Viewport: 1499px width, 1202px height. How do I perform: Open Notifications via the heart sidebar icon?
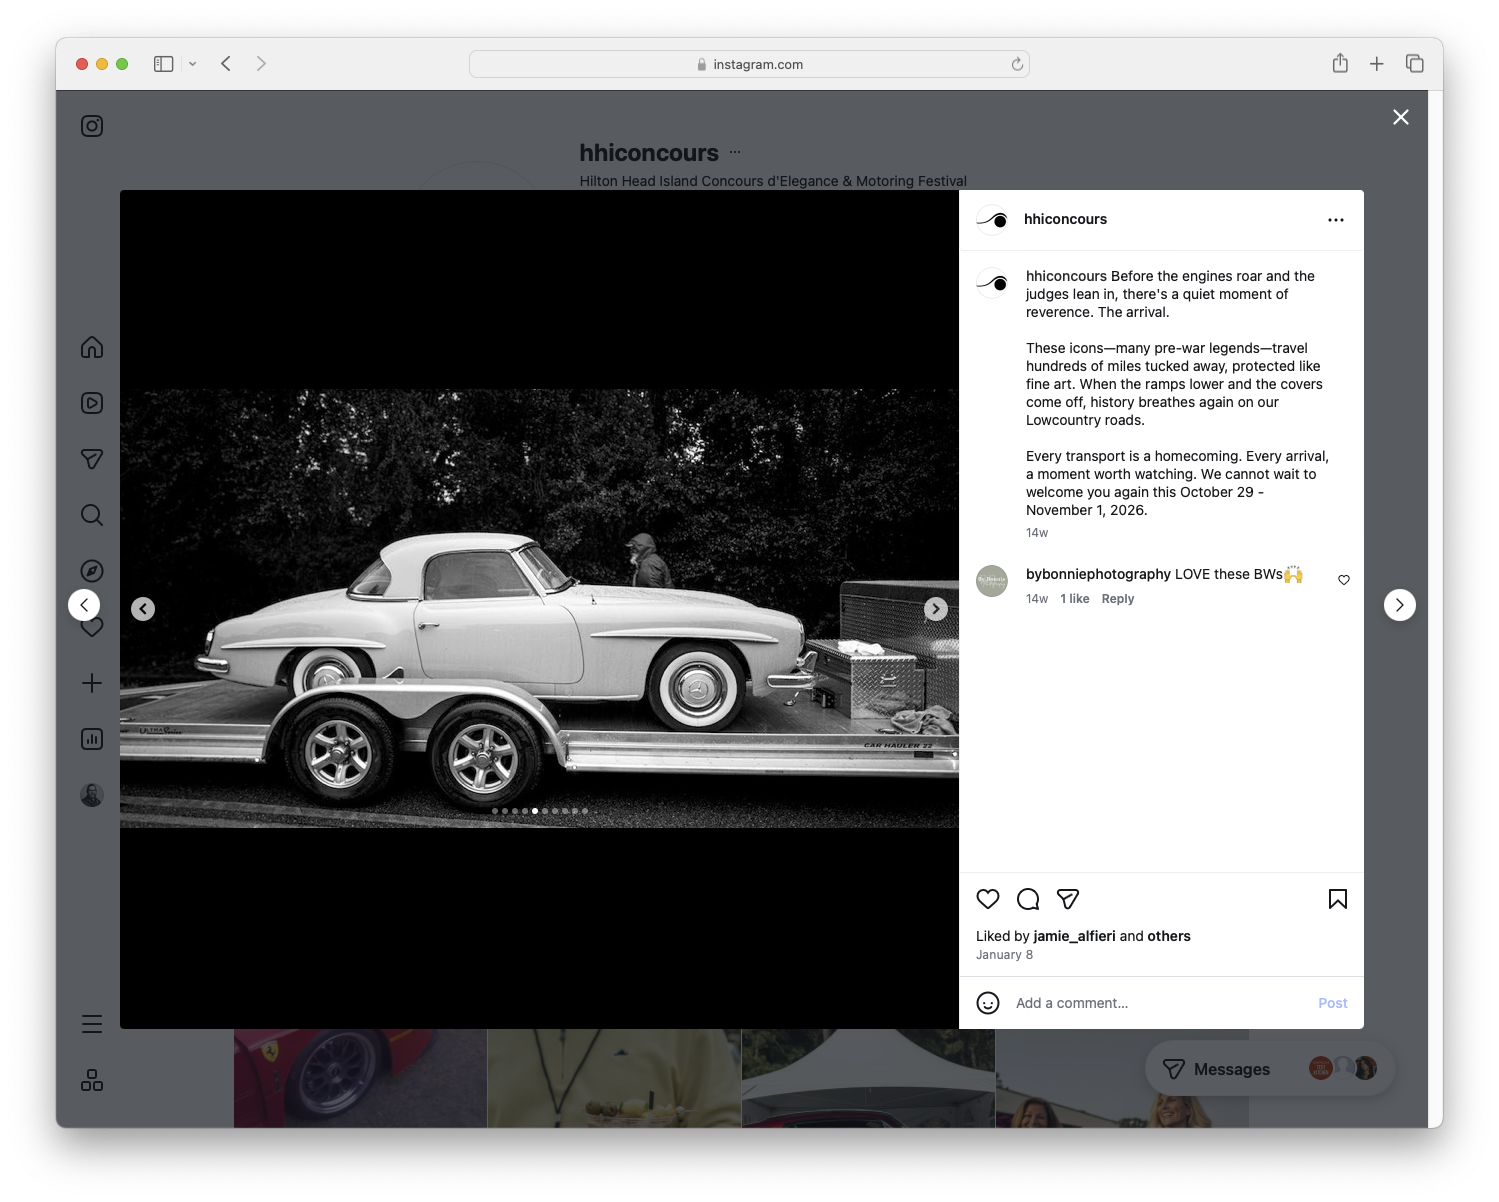91,626
